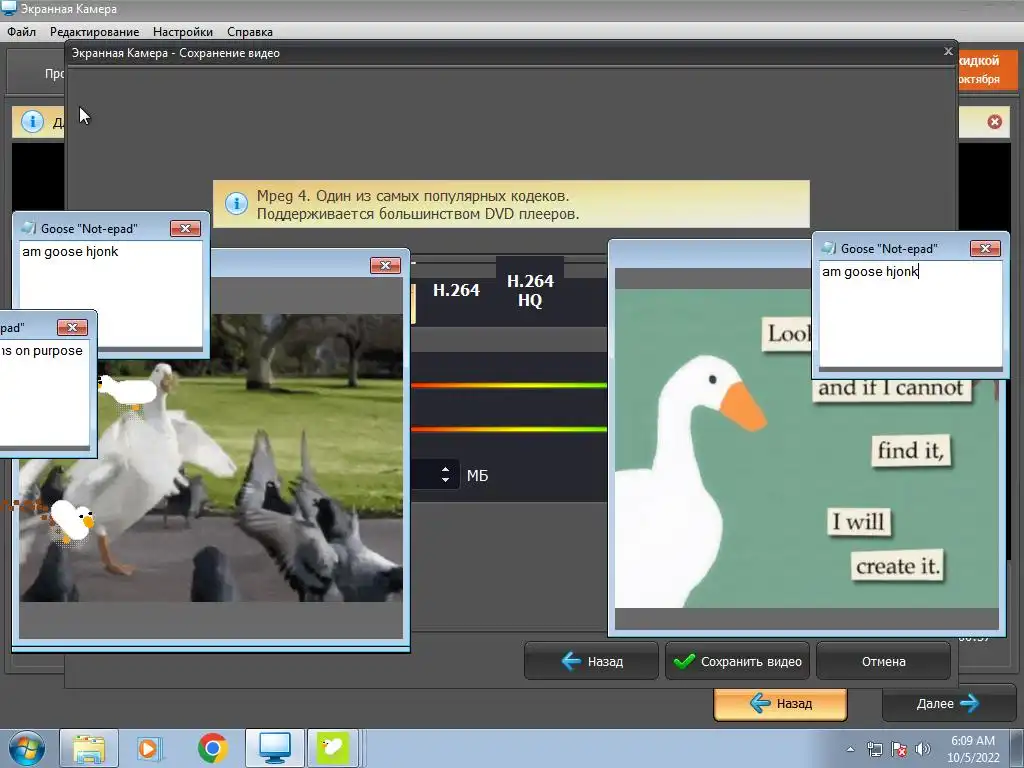The image size is (1024, 768).
Task: Click the Action Center flag tray icon
Action: [899, 749]
